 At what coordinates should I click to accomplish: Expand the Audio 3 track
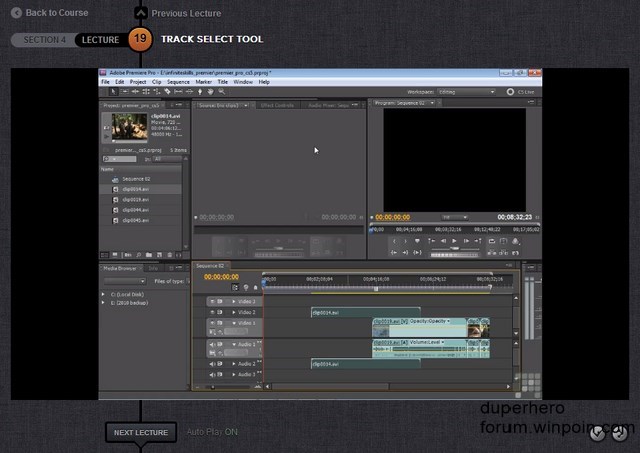point(234,374)
